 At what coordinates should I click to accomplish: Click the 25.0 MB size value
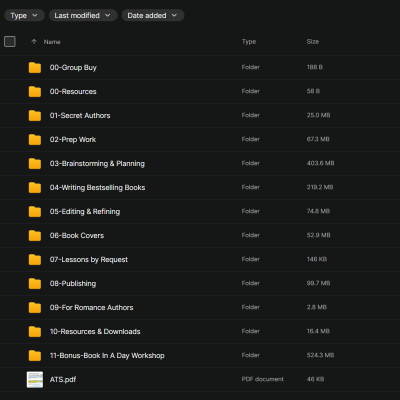click(x=318, y=115)
